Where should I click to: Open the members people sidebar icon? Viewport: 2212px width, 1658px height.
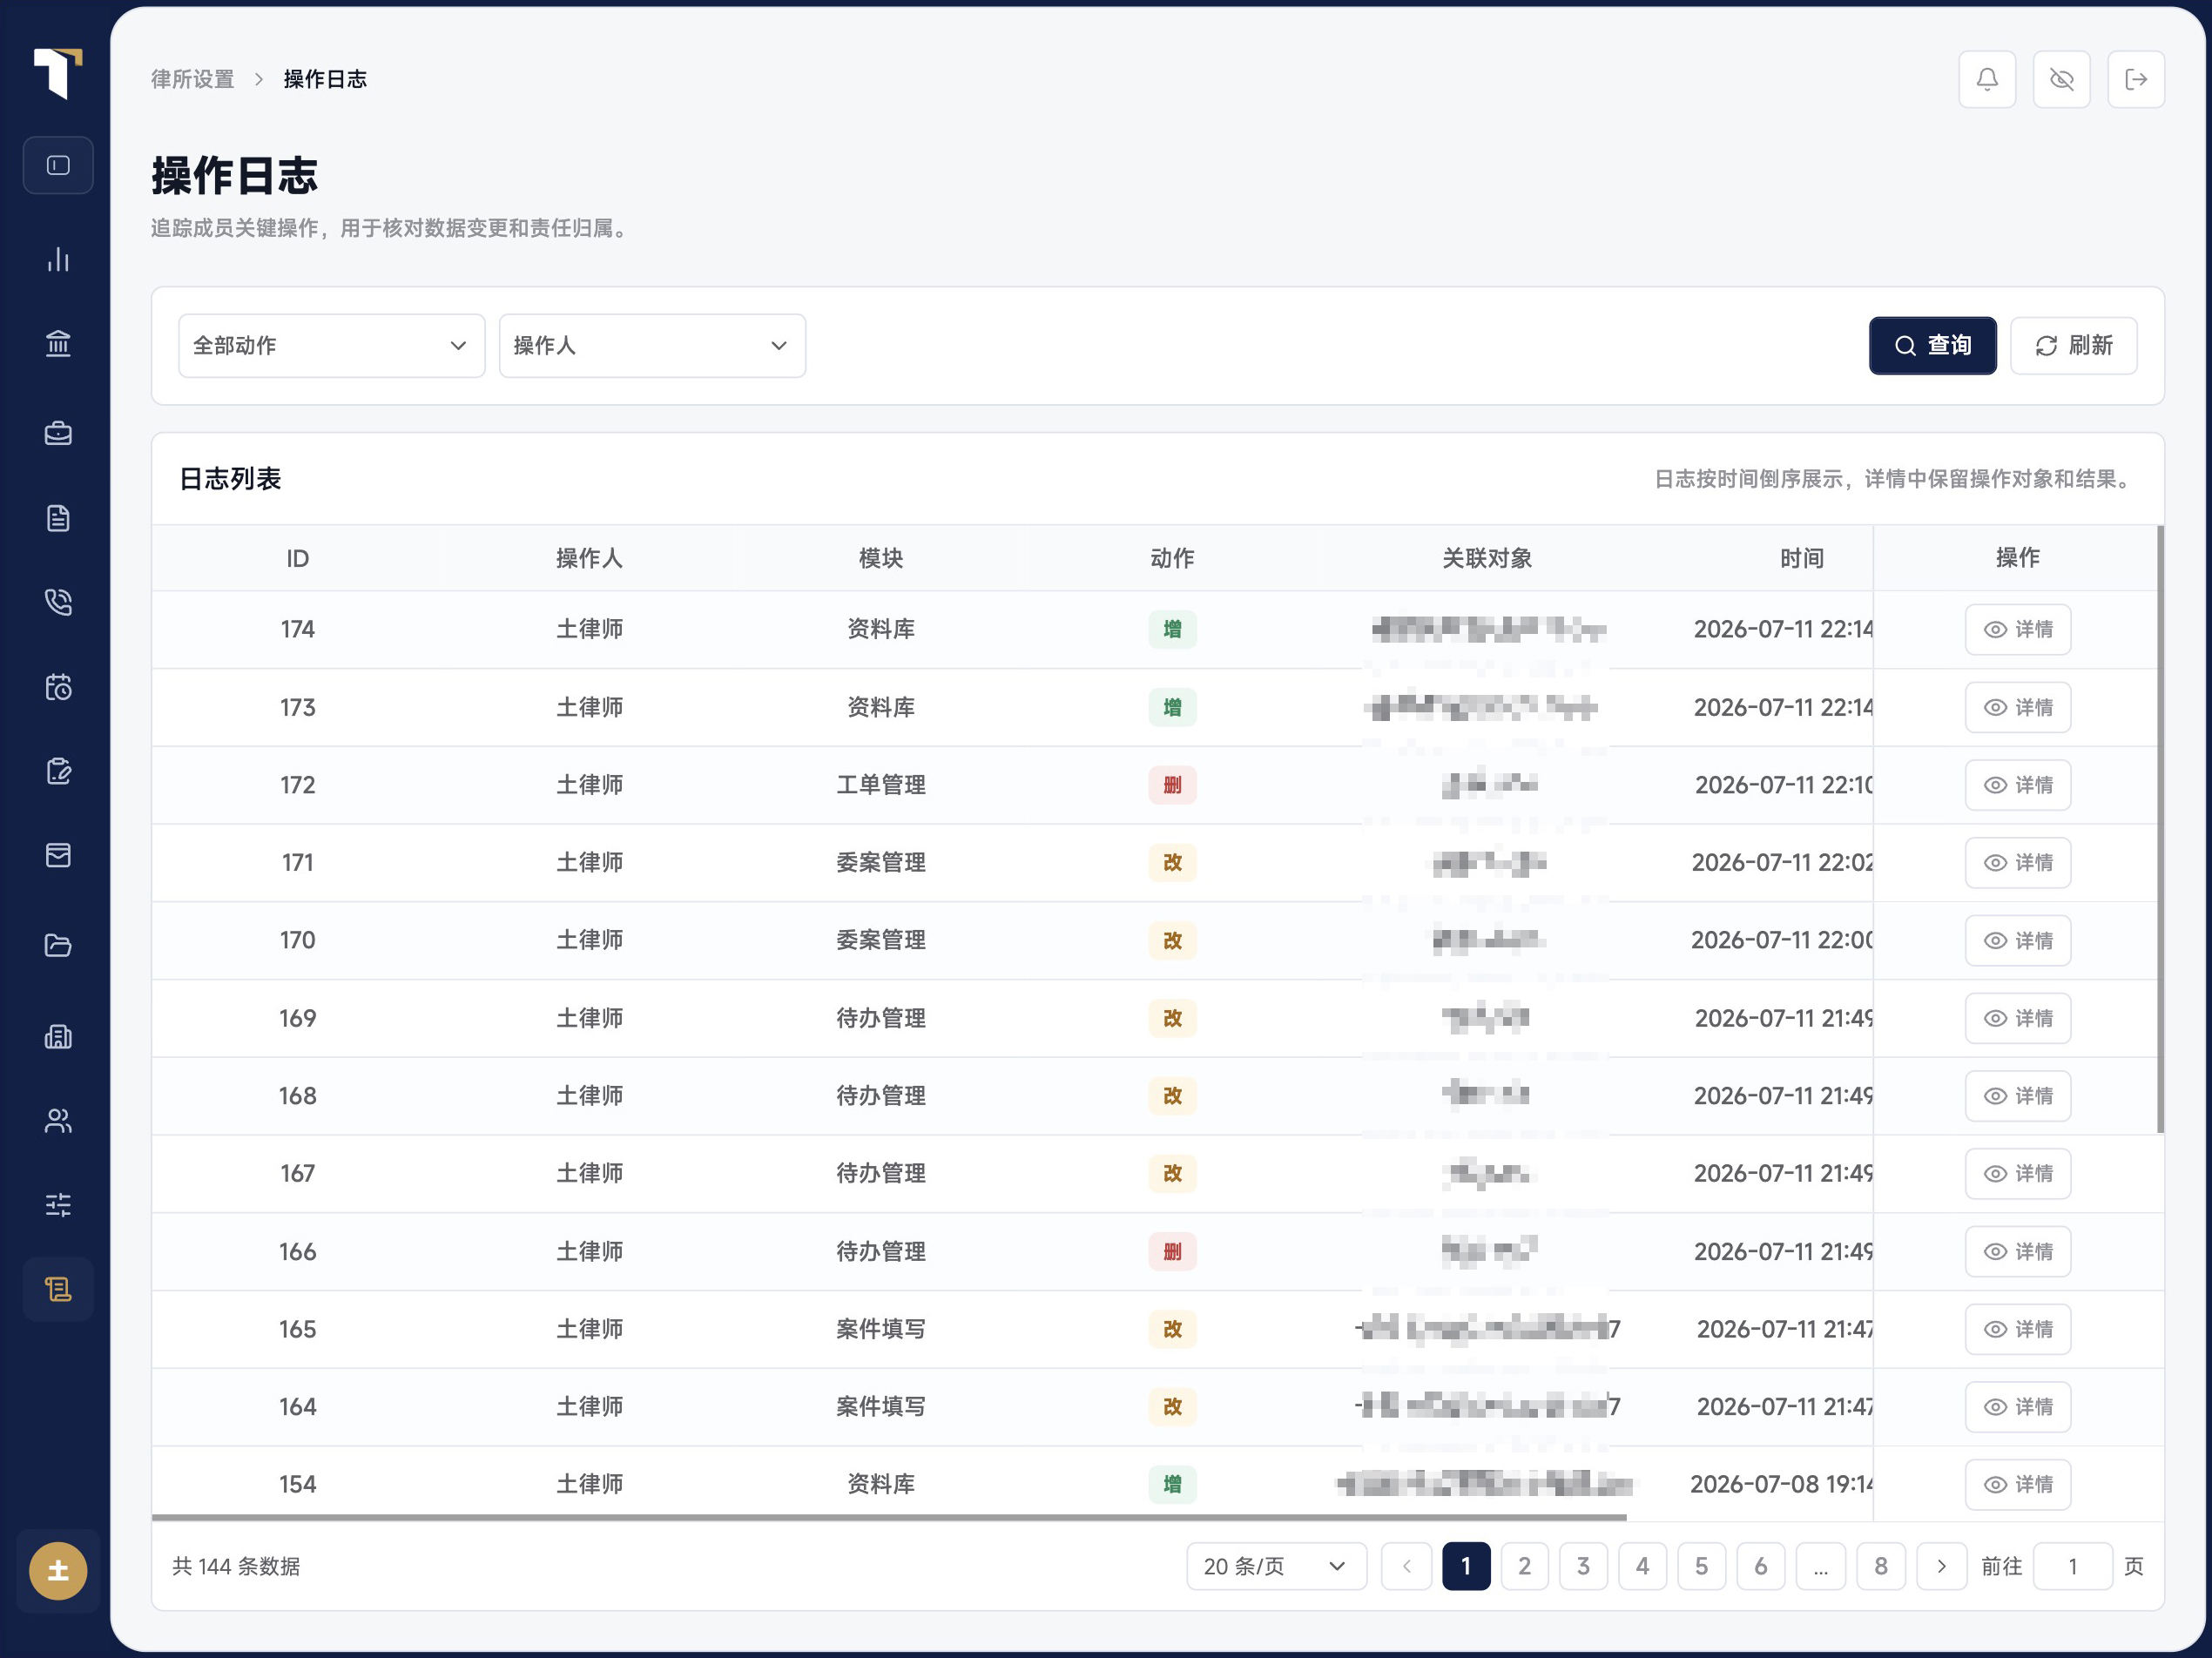pyautogui.click(x=58, y=1120)
